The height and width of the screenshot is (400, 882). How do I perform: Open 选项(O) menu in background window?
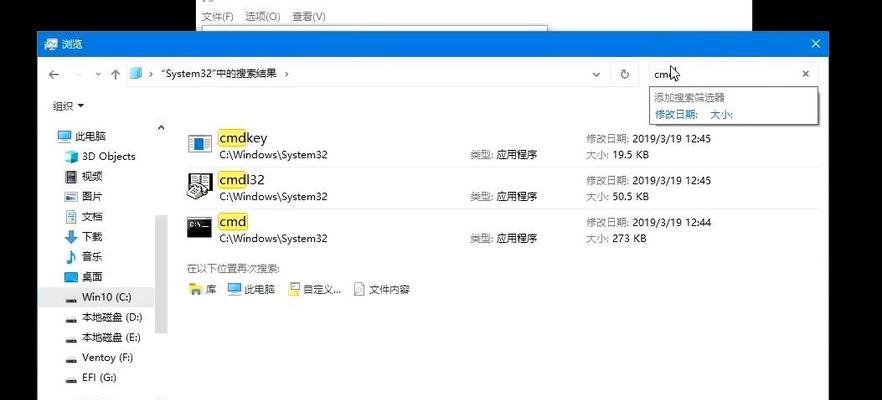coord(263,16)
